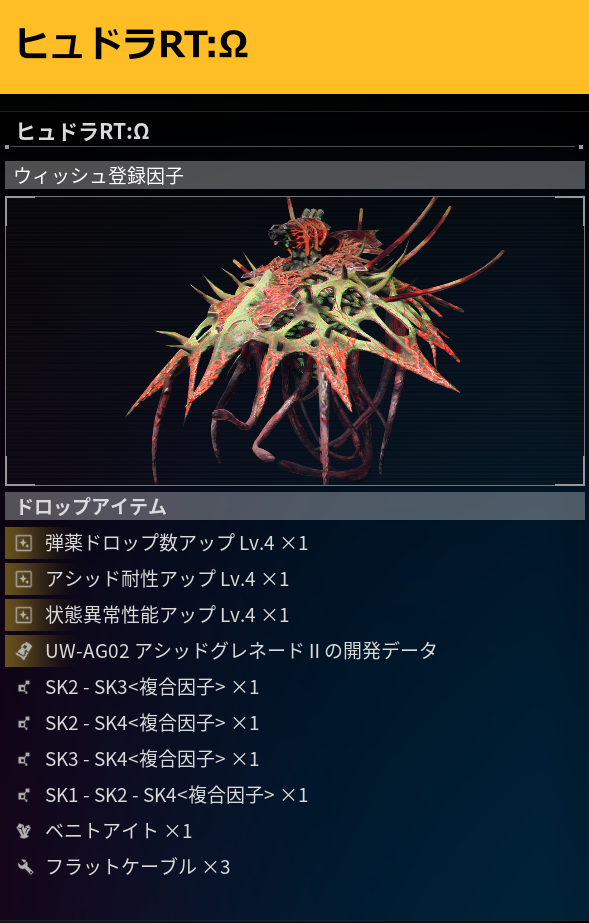Select the ウィッシュ登録因子 section header
Screen dimensions: 589x923
click(295, 175)
